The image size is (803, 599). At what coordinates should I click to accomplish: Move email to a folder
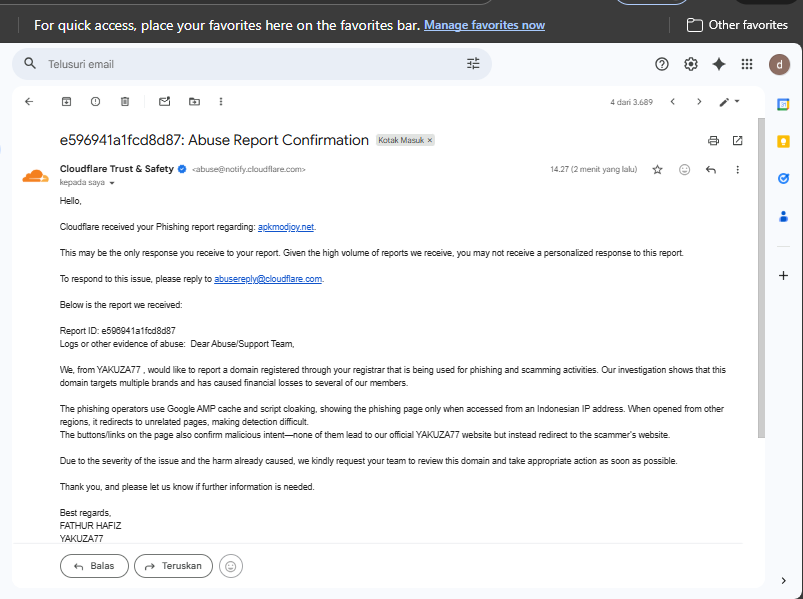click(194, 101)
